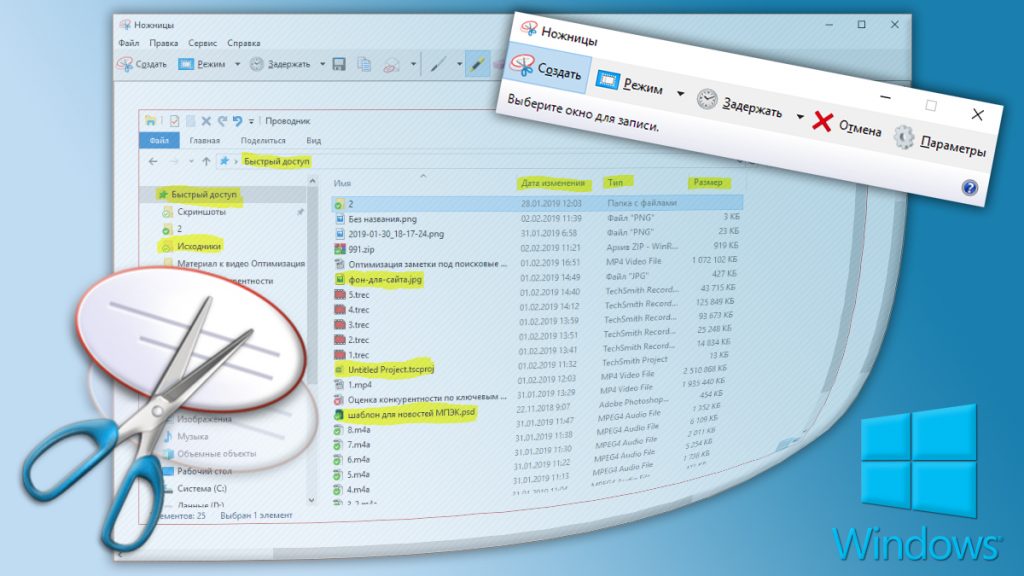Viewport: 1024px width, 576px height.
Task: Open the Сервис menu
Action: [x=202, y=43]
